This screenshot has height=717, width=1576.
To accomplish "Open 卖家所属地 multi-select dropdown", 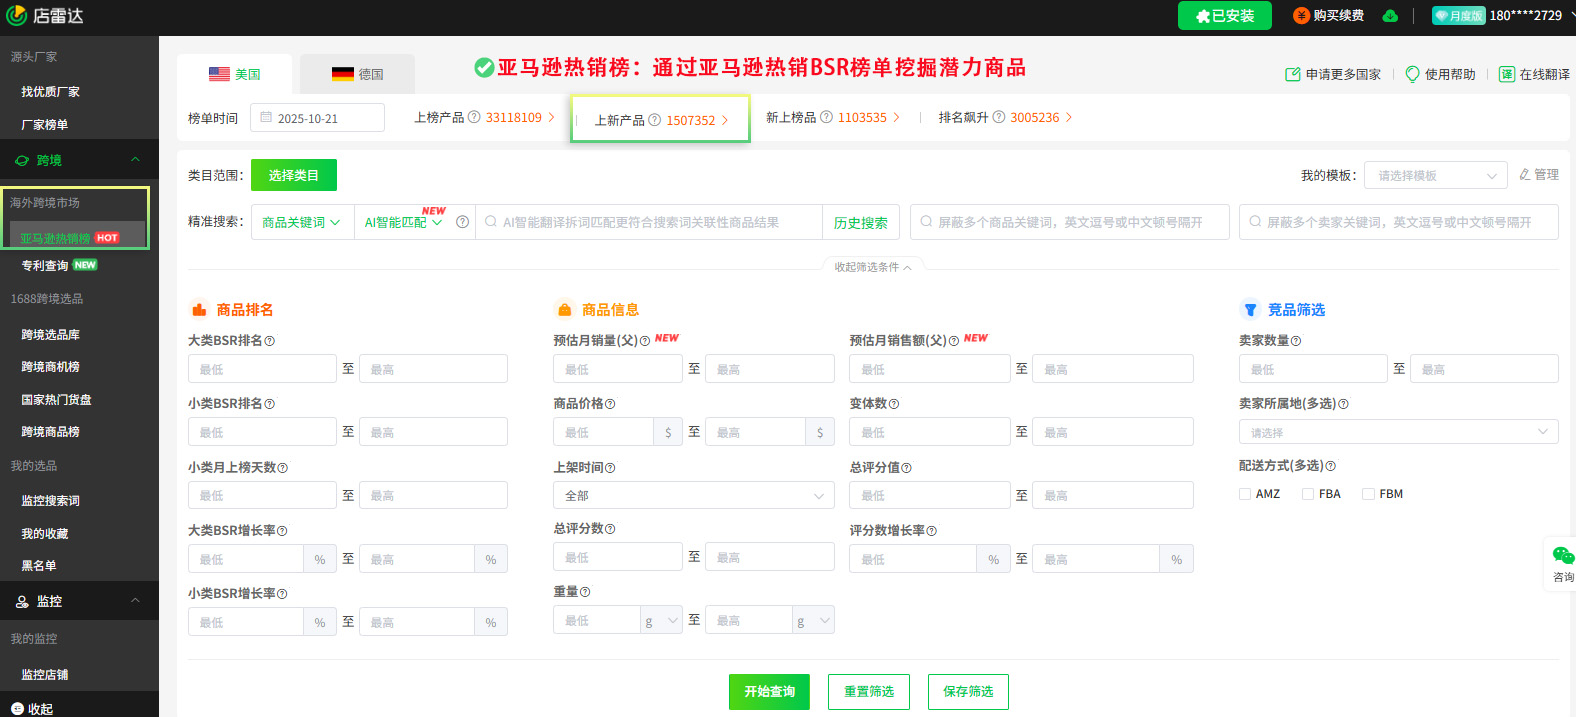I will (1397, 432).
